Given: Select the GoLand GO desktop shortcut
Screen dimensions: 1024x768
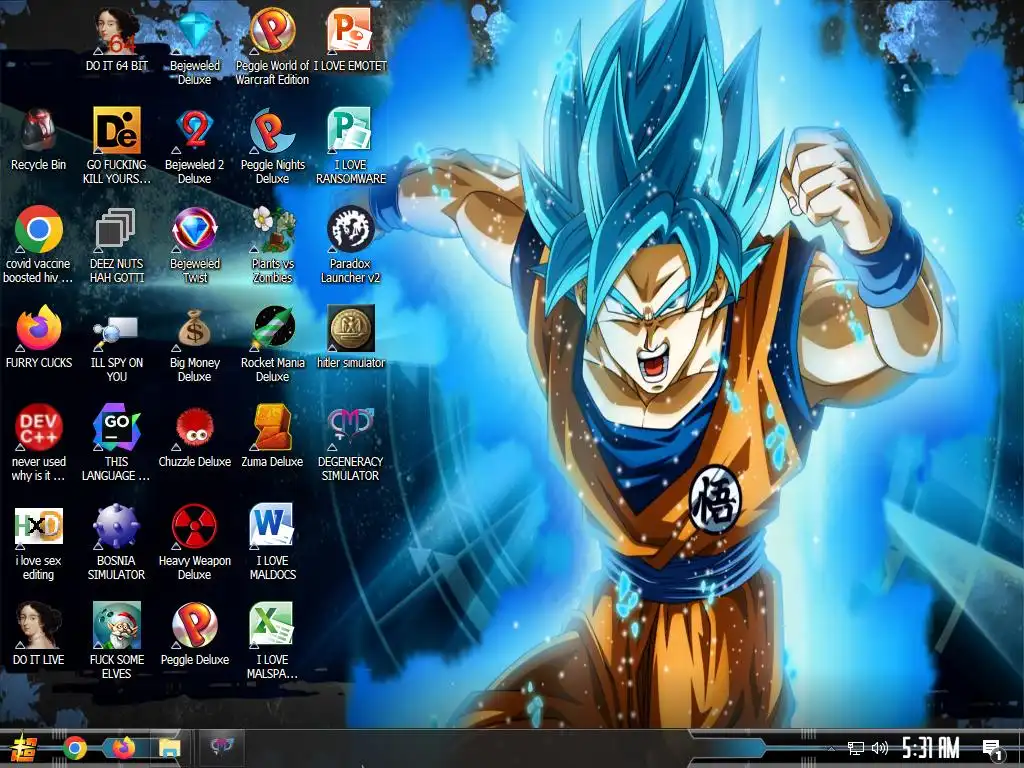Looking at the screenshot, I should 116,441.
